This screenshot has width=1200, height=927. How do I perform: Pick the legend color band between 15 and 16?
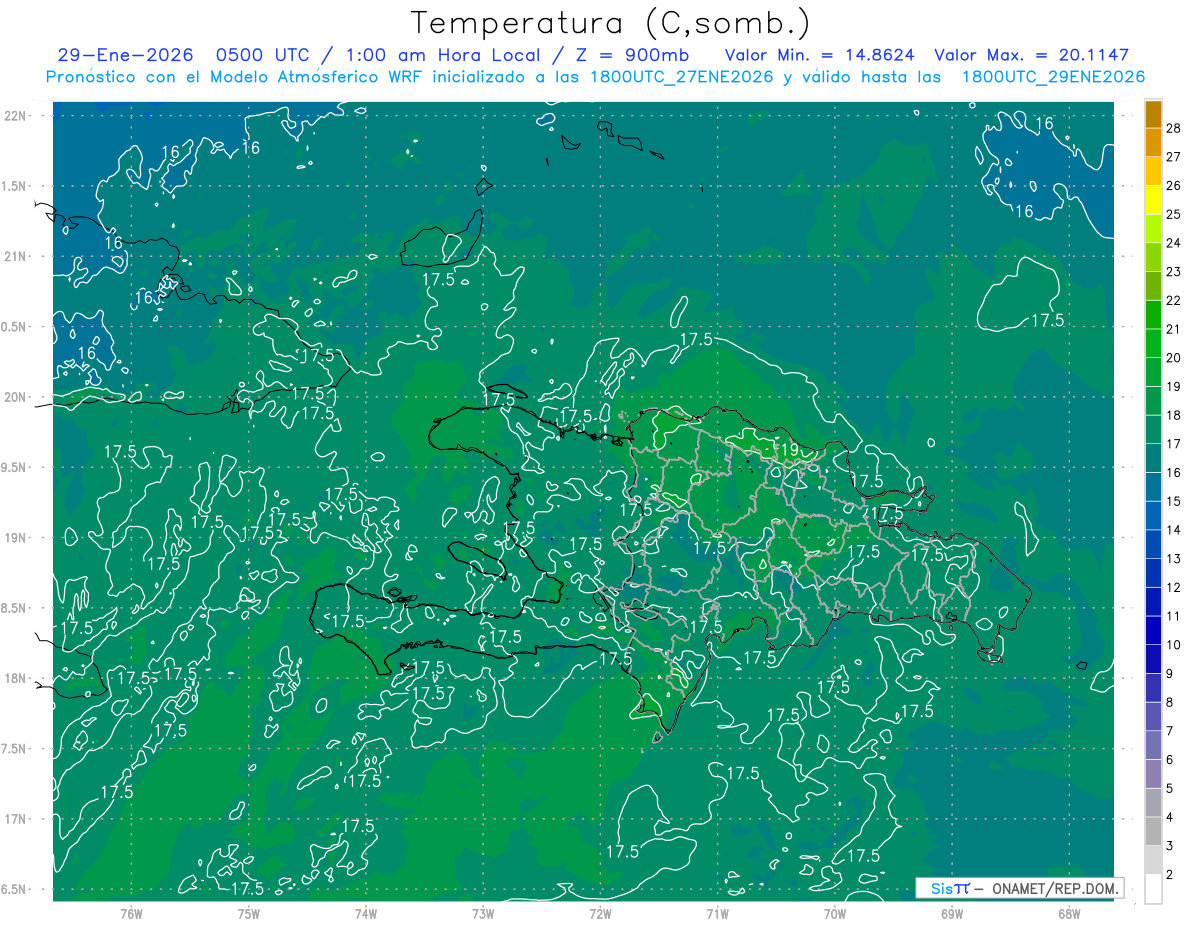point(1153,486)
